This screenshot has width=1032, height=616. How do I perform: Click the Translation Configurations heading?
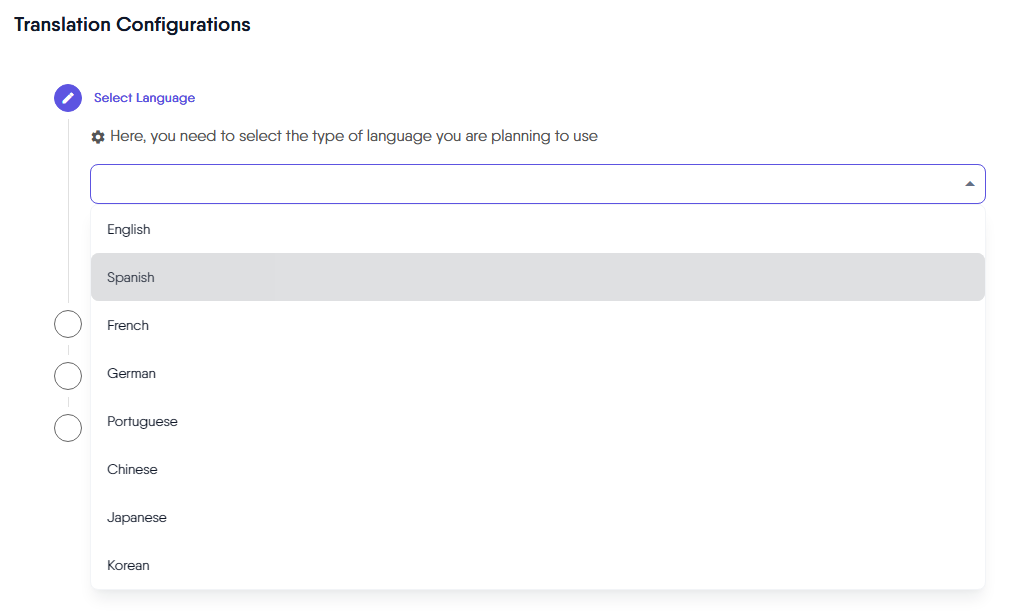(132, 24)
